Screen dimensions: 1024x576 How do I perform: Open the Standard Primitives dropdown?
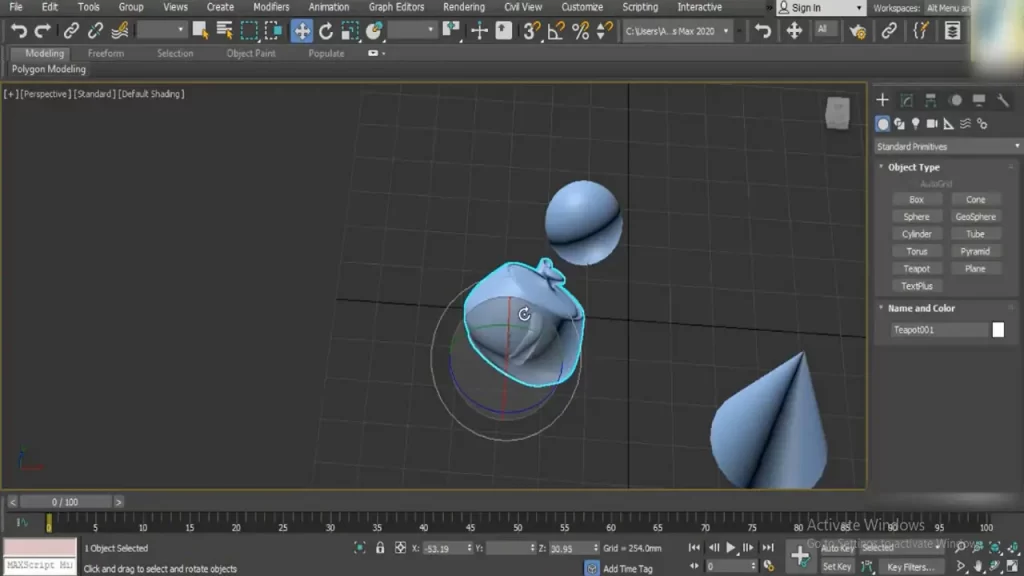tap(948, 147)
